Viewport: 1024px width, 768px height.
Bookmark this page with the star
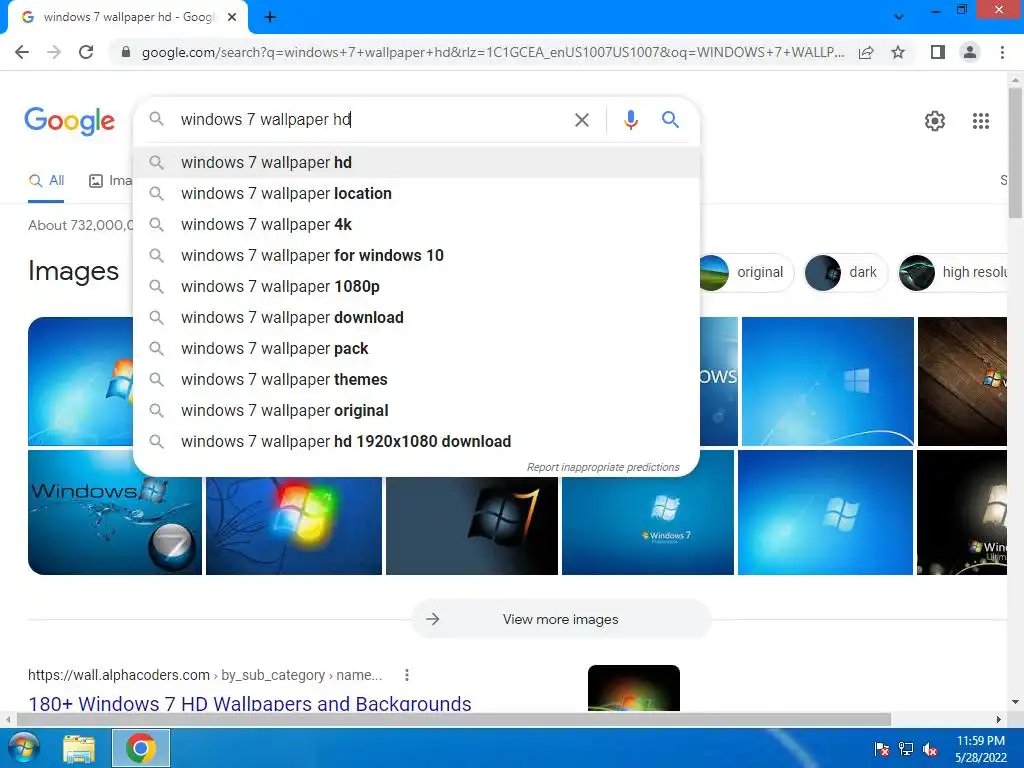pyautogui.click(x=898, y=52)
